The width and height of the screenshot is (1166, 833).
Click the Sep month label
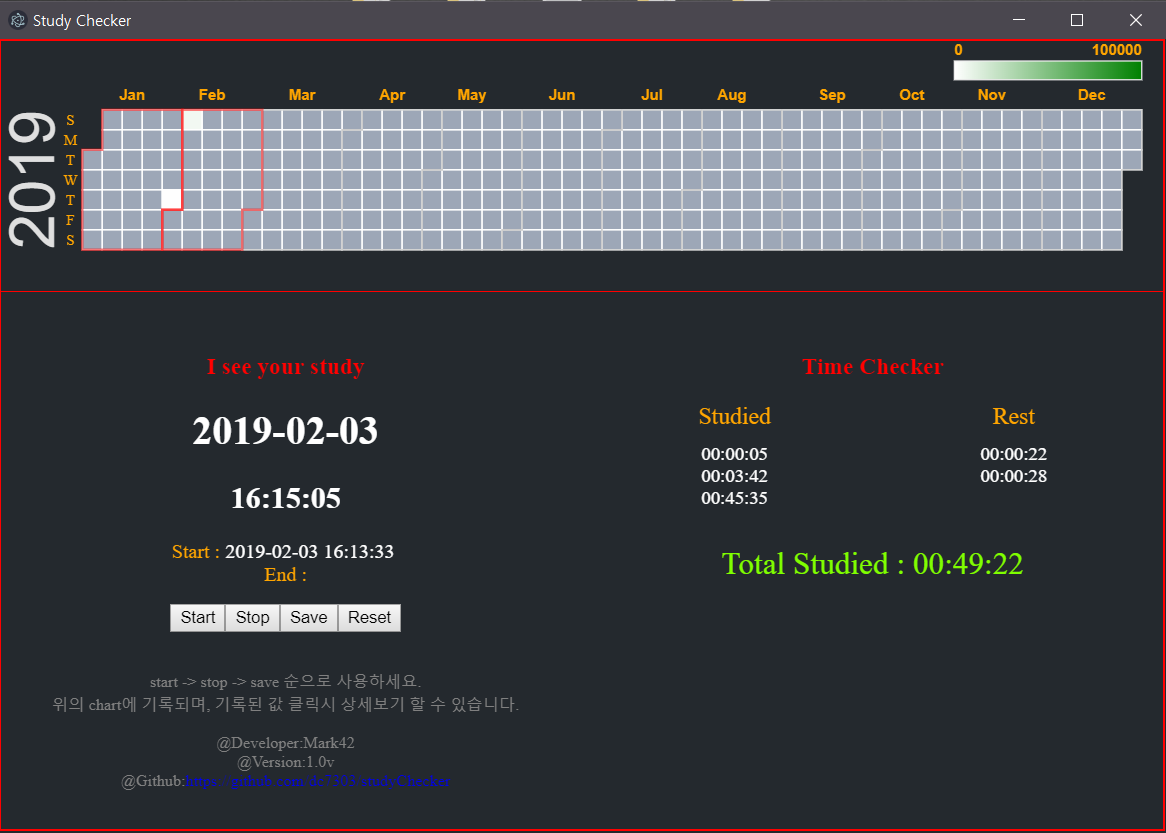point(832,94)
